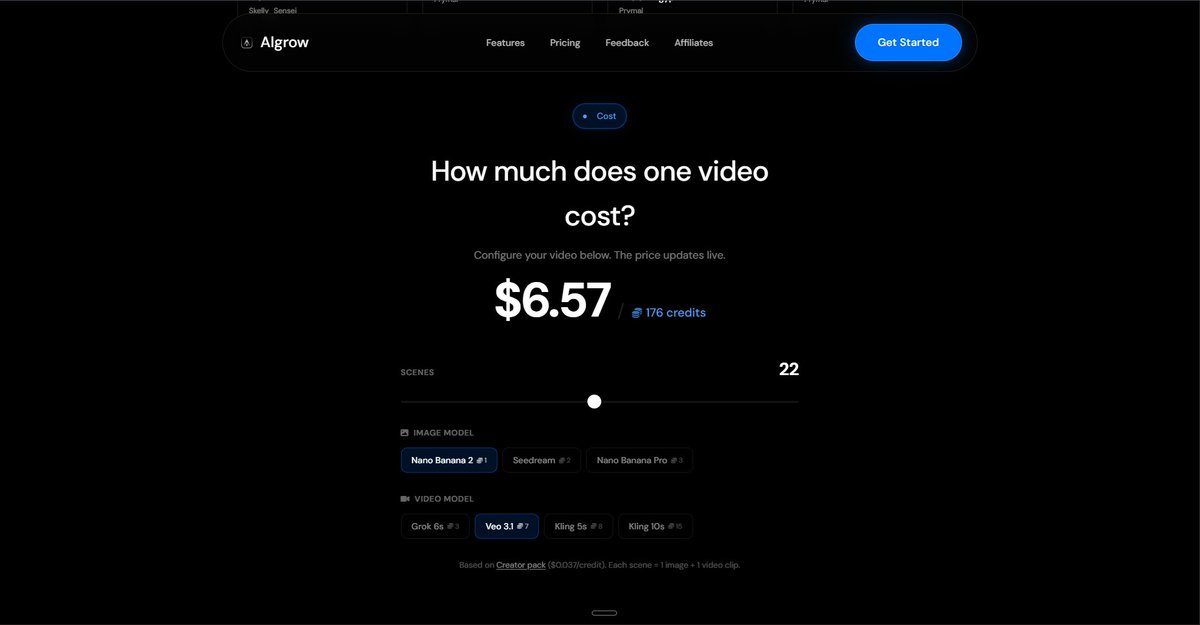Click the credits coin icon by 176 credits
The image size is (1200, 625).
click(636, 313)
